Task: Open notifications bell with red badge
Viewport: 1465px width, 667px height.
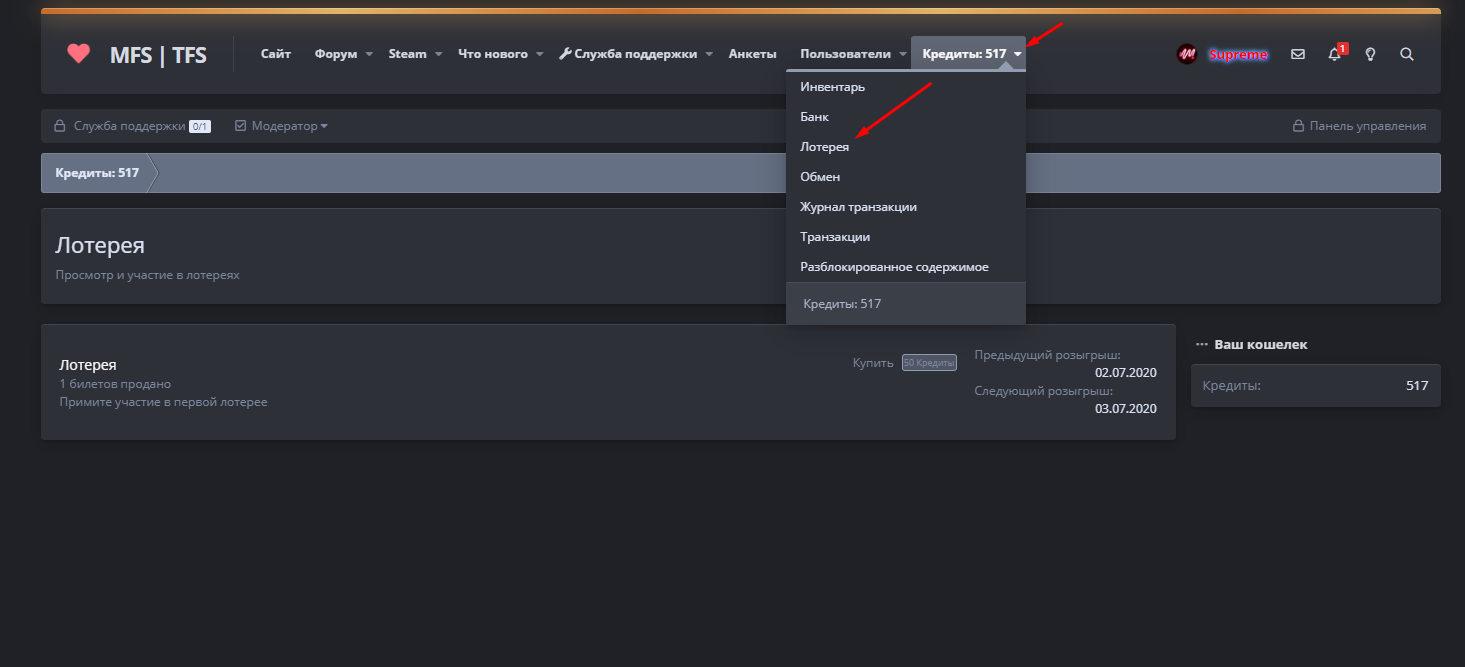Action: (x=1334, y=54)
